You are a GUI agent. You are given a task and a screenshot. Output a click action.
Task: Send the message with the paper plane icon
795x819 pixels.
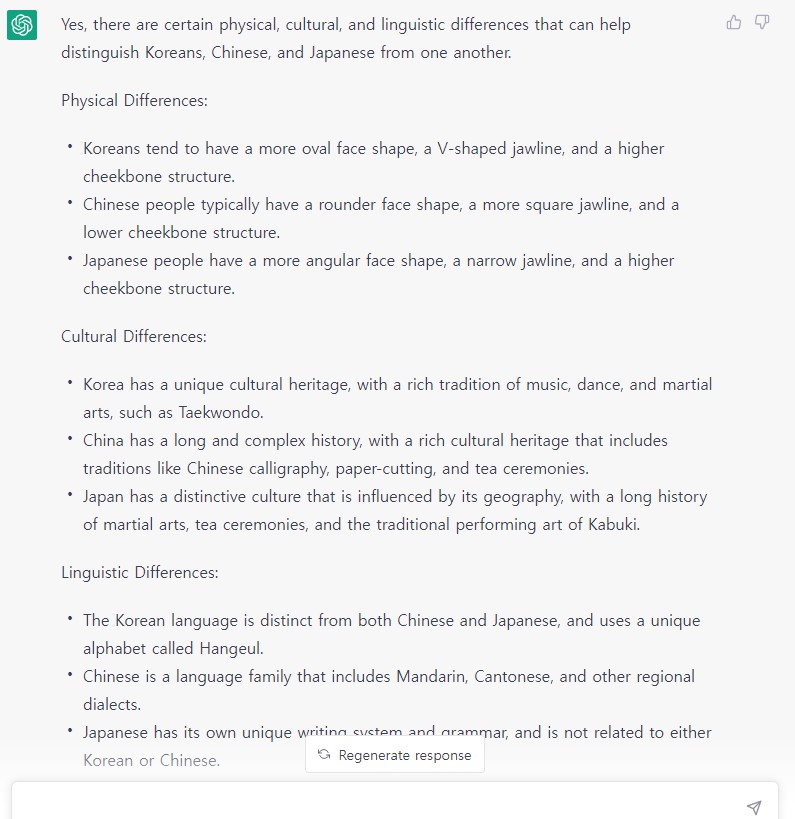pos(754,807)
